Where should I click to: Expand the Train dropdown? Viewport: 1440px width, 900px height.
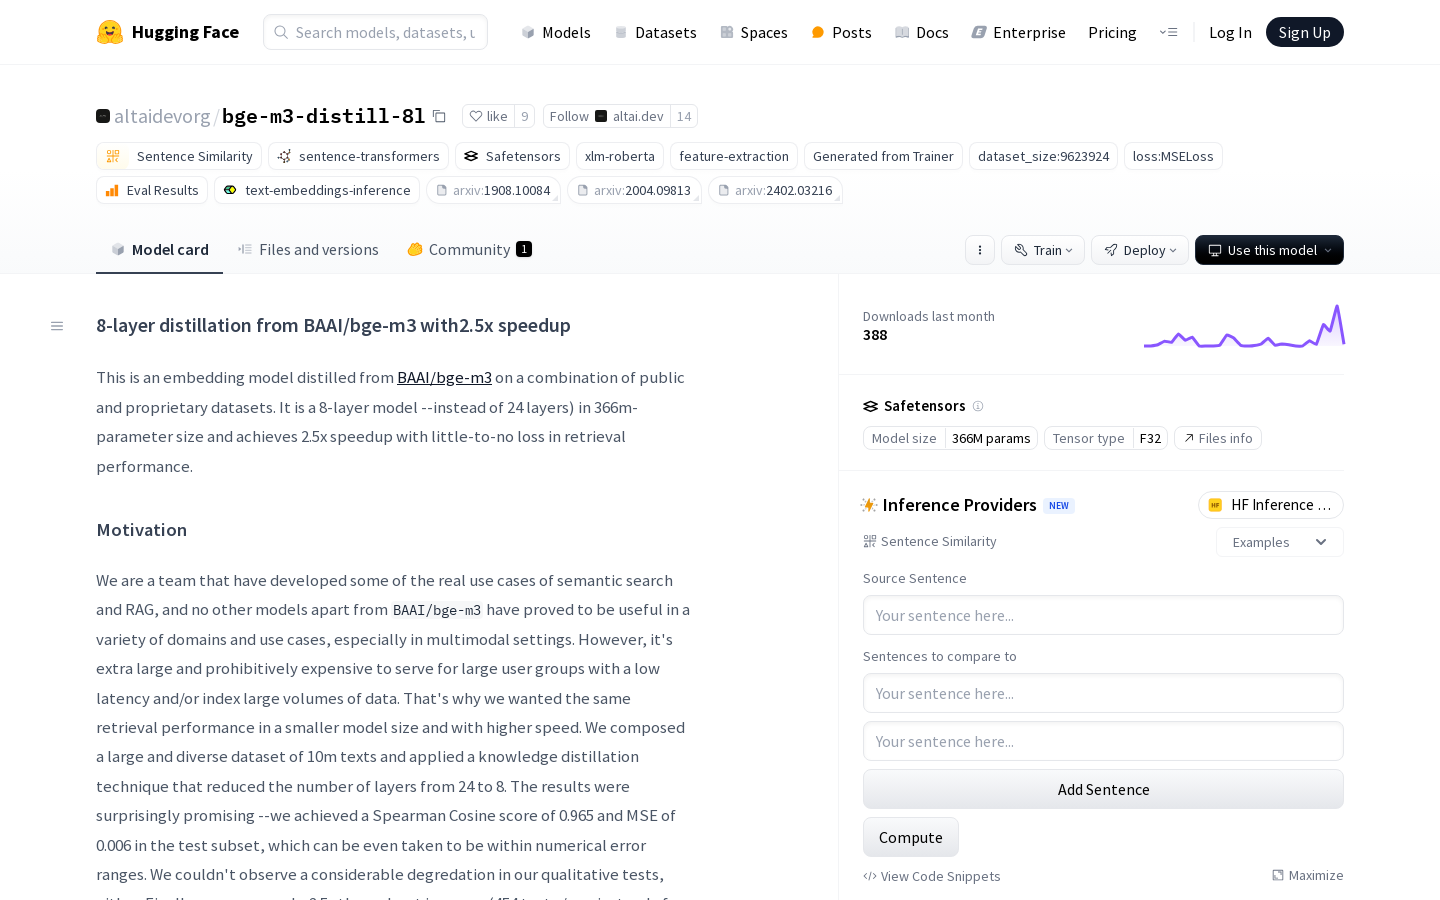(1043, 250)
